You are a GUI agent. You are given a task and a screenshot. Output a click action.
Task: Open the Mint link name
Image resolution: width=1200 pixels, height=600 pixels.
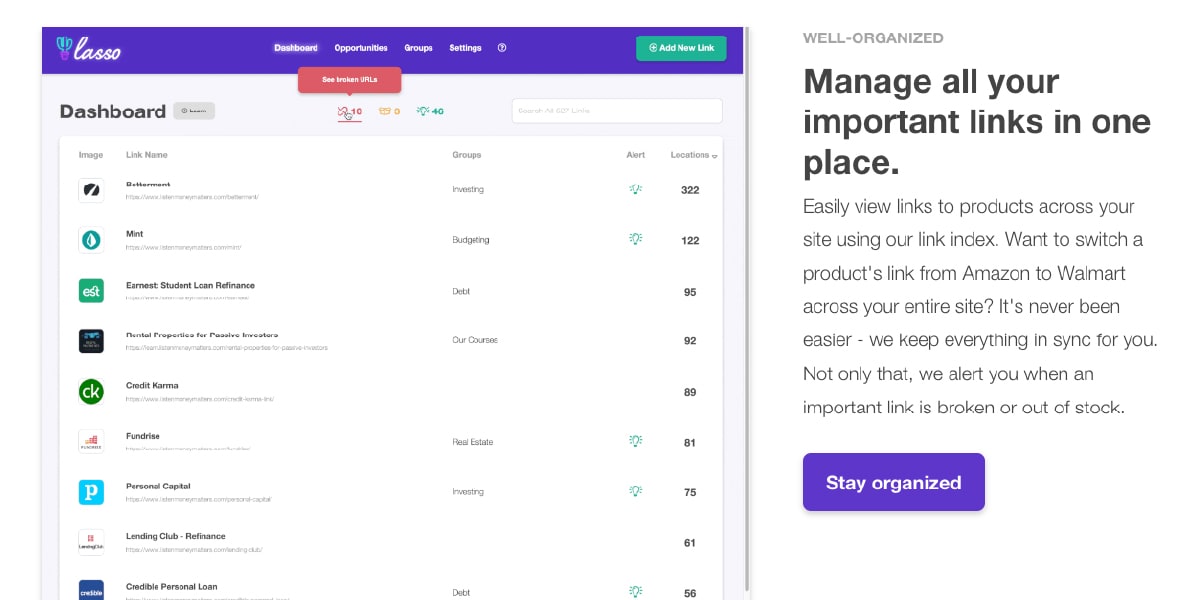point(134,234)
